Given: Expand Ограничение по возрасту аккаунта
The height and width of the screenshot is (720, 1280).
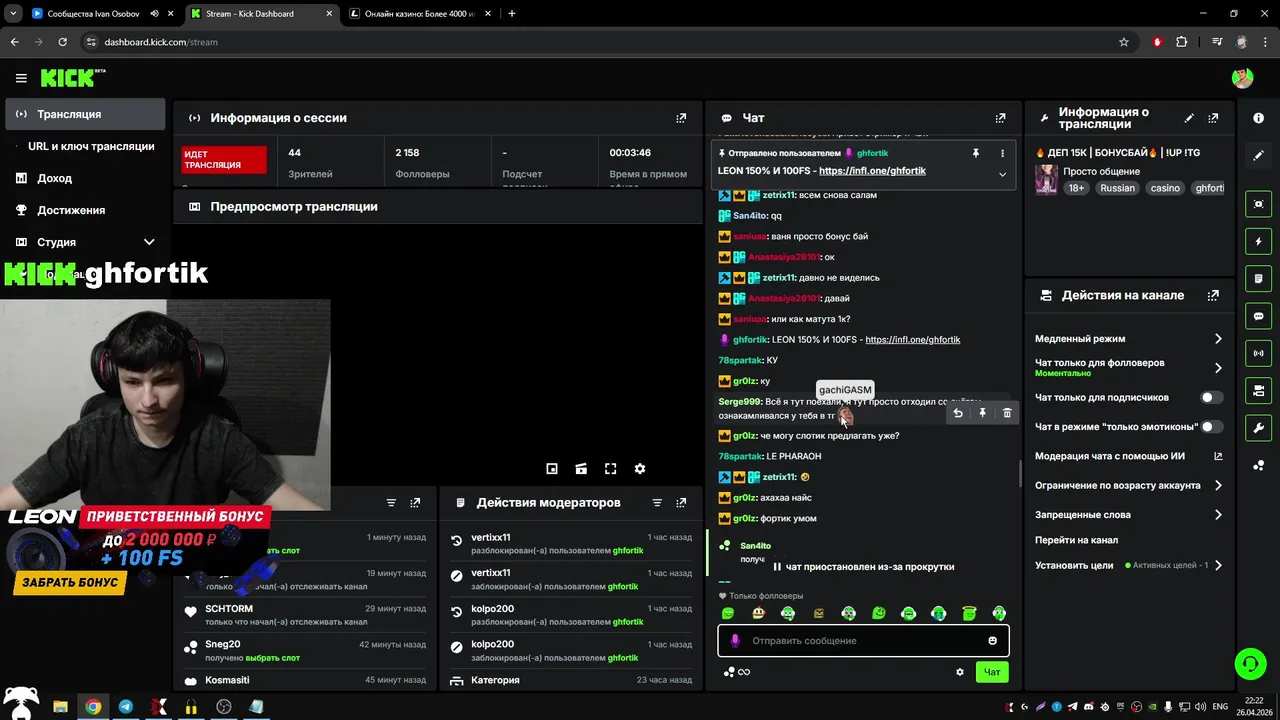Looking at the screenshot, I should 1128,486.
